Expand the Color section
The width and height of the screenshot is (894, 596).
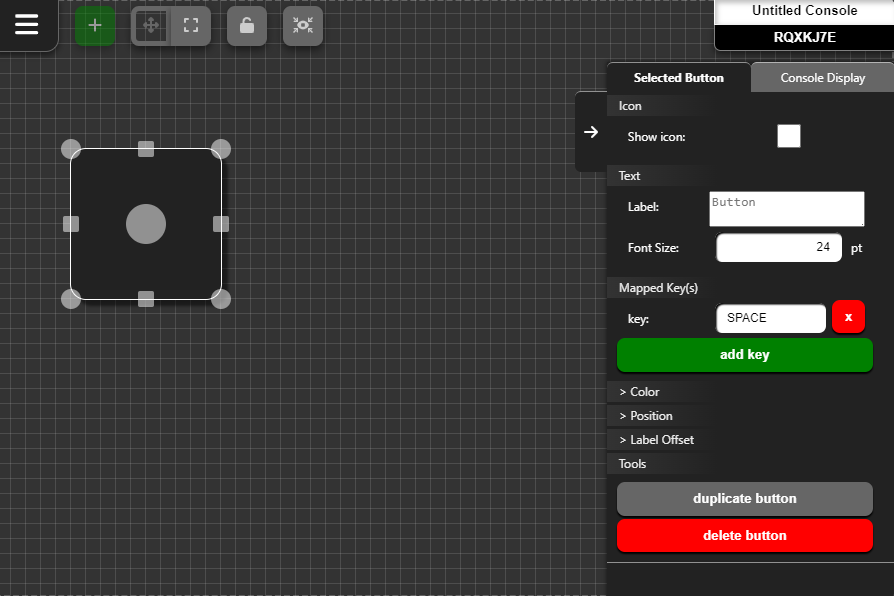(x=639, y=392)
